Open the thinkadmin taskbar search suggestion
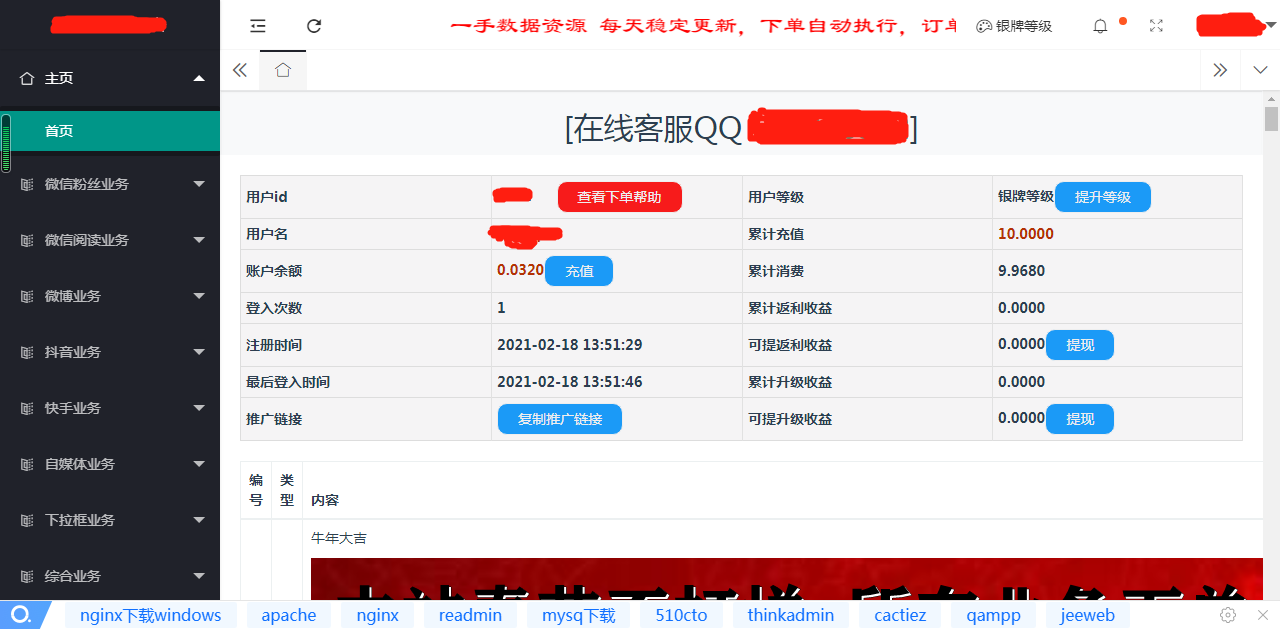The image size is (1280, 629). pyautogui.click(x=791, y=615)
